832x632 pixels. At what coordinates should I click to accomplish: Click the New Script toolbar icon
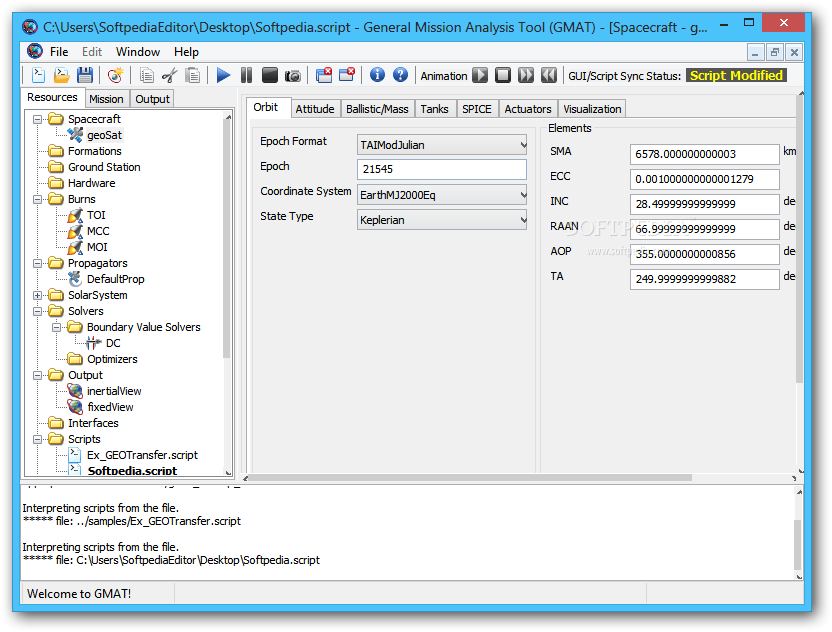[38, 75]
